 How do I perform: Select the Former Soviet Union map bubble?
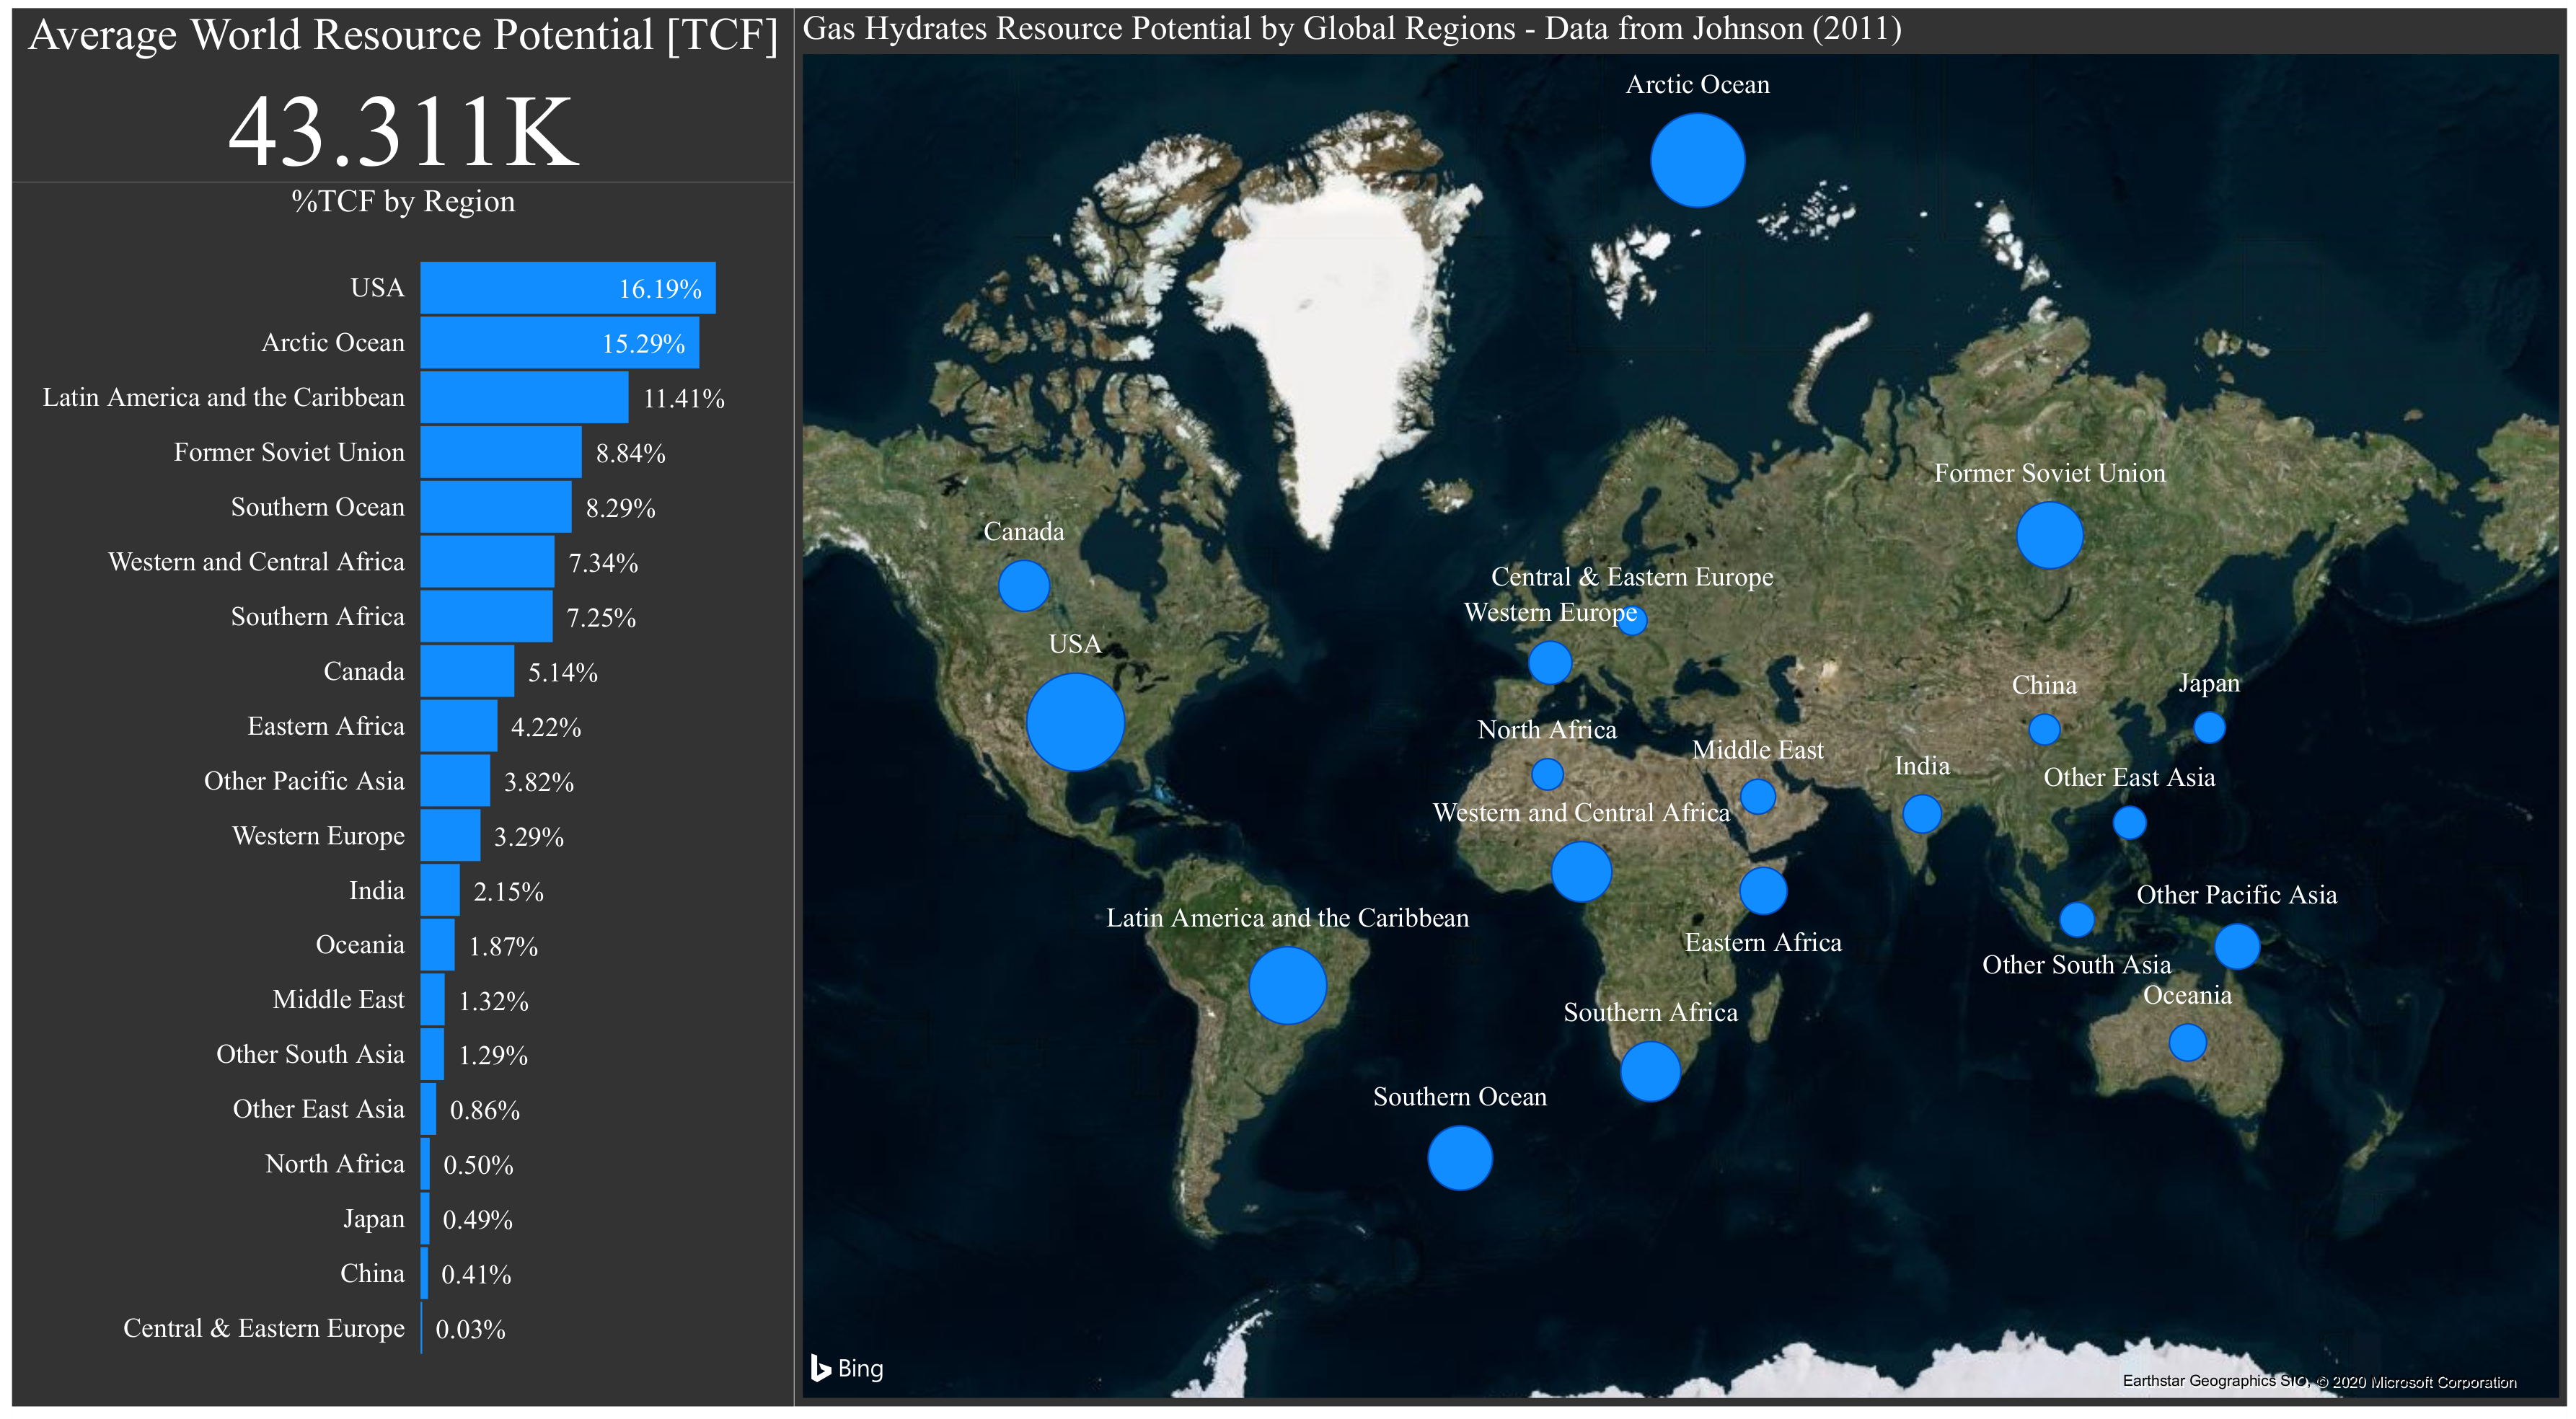click(2049, 535)
